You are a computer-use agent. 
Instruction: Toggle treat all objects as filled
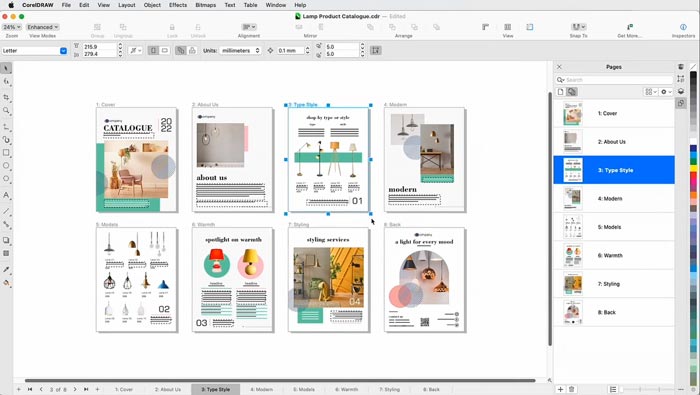click(x=376, y=50)
